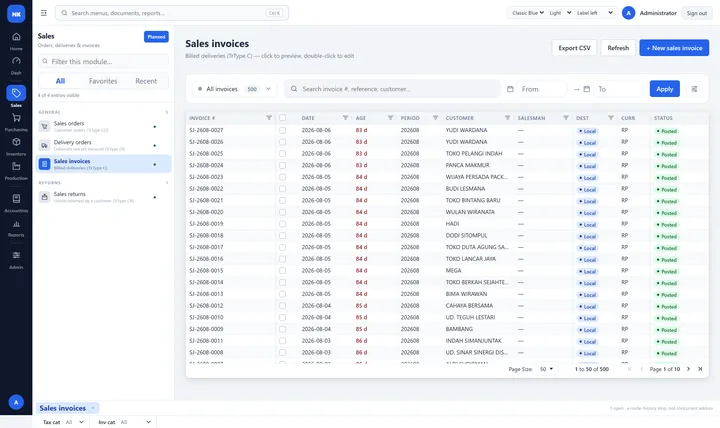
Task: Switch to the Favorites tab
Action: click(x=103, y=81)
